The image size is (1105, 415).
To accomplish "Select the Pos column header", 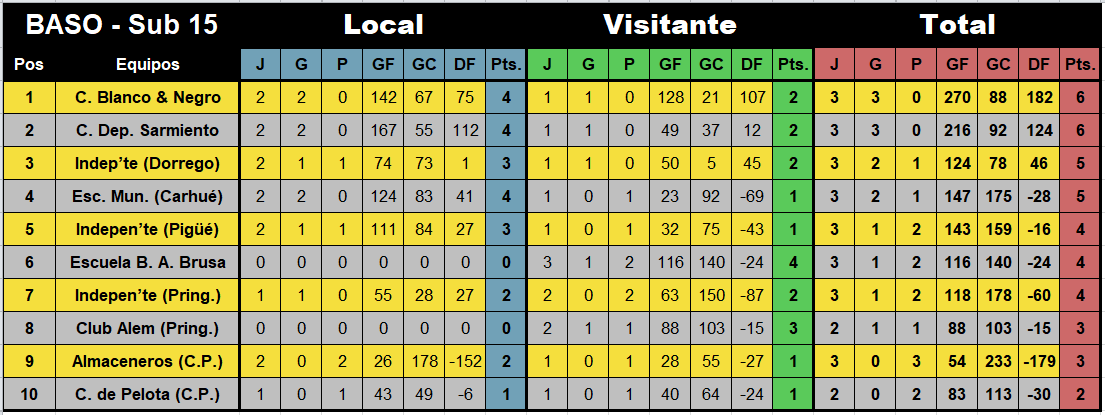I will coord(29,65).
